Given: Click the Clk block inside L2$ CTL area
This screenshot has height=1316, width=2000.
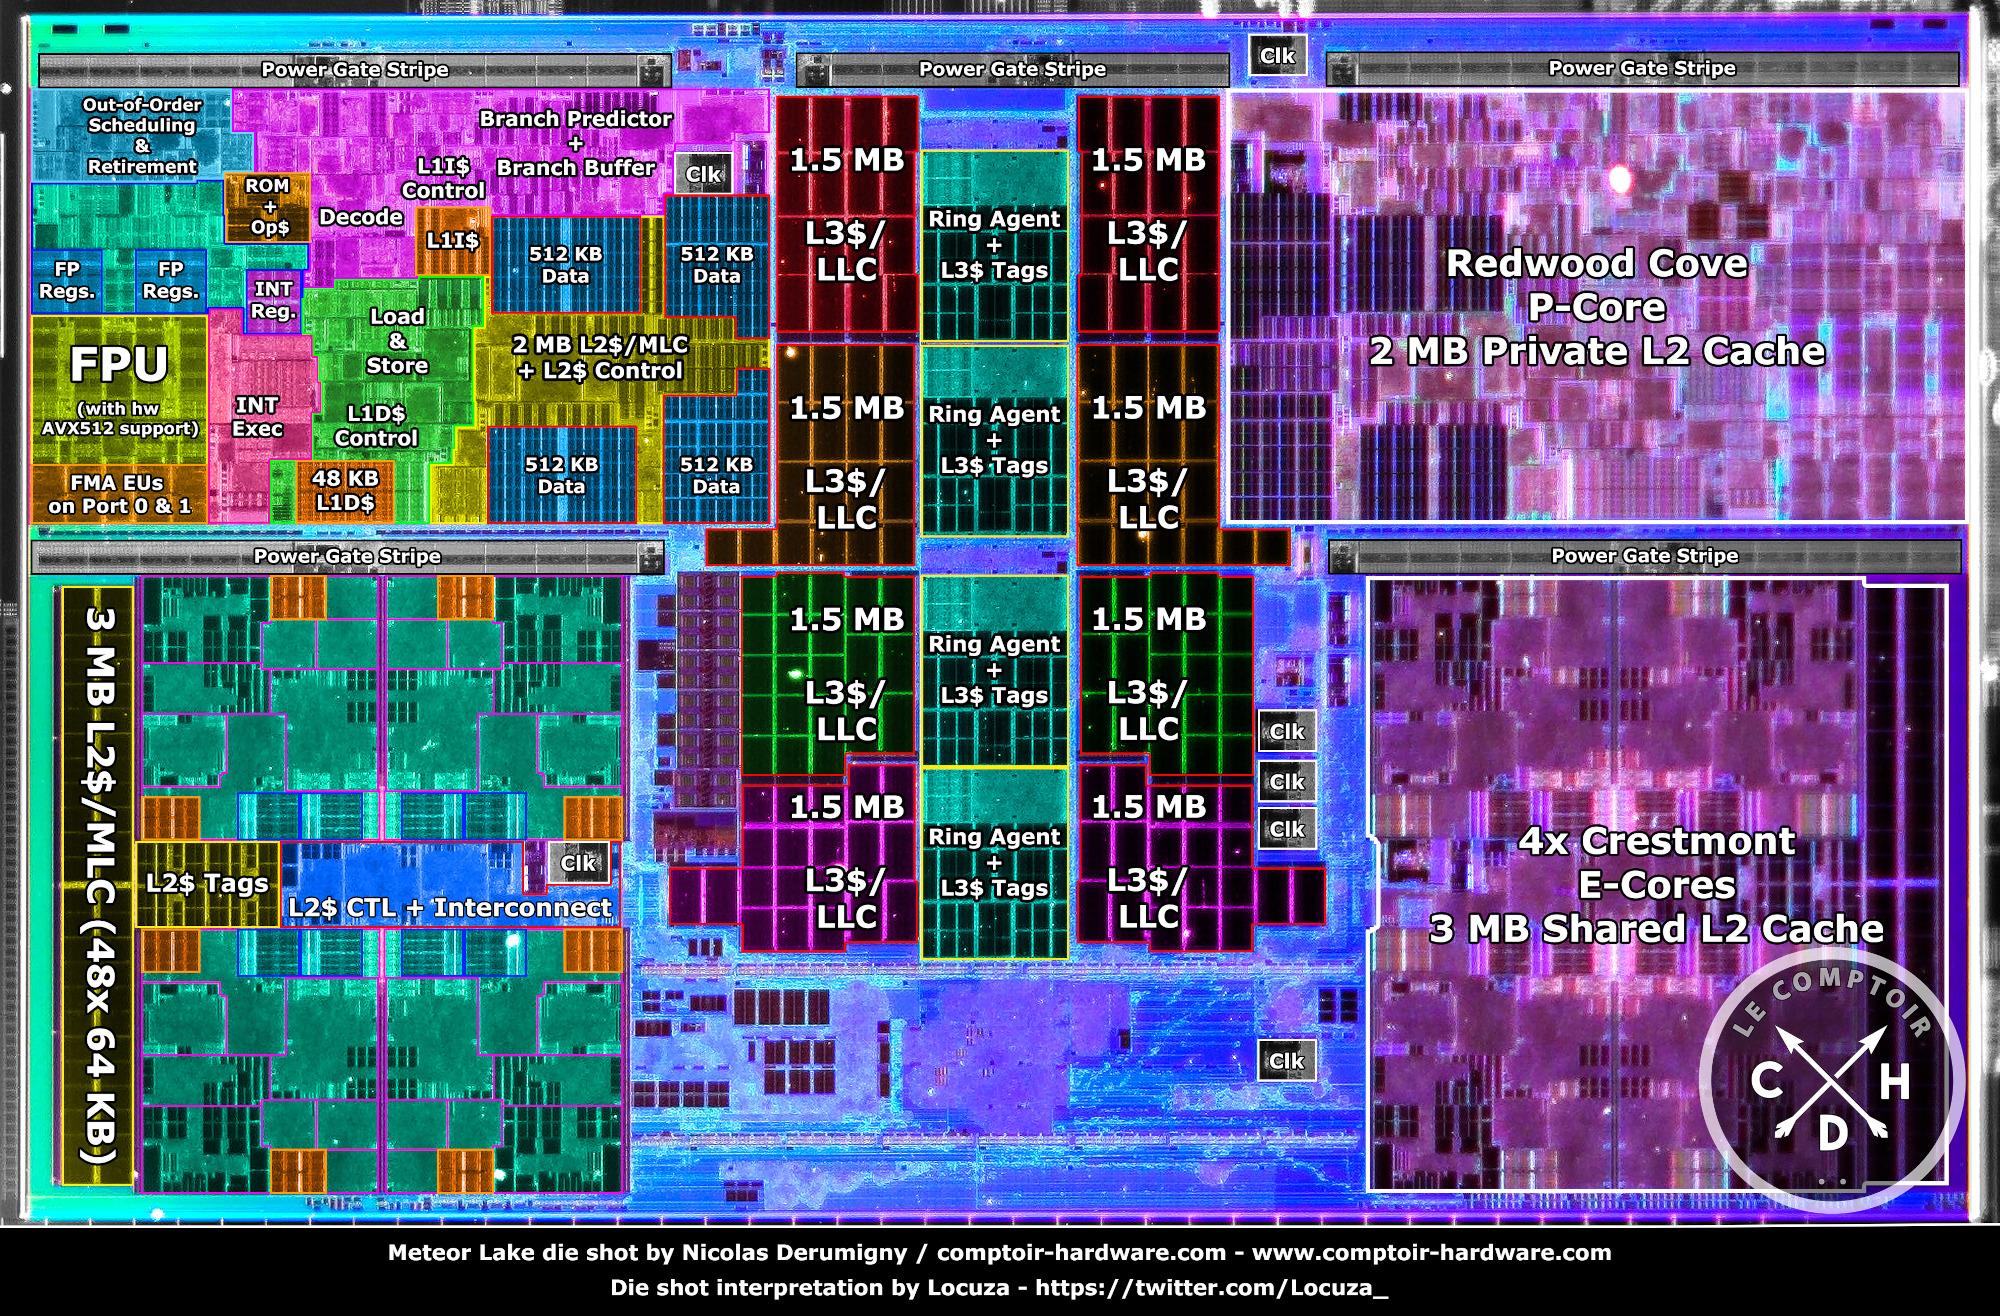Looking at the screenshot, I should coord(577,863).
